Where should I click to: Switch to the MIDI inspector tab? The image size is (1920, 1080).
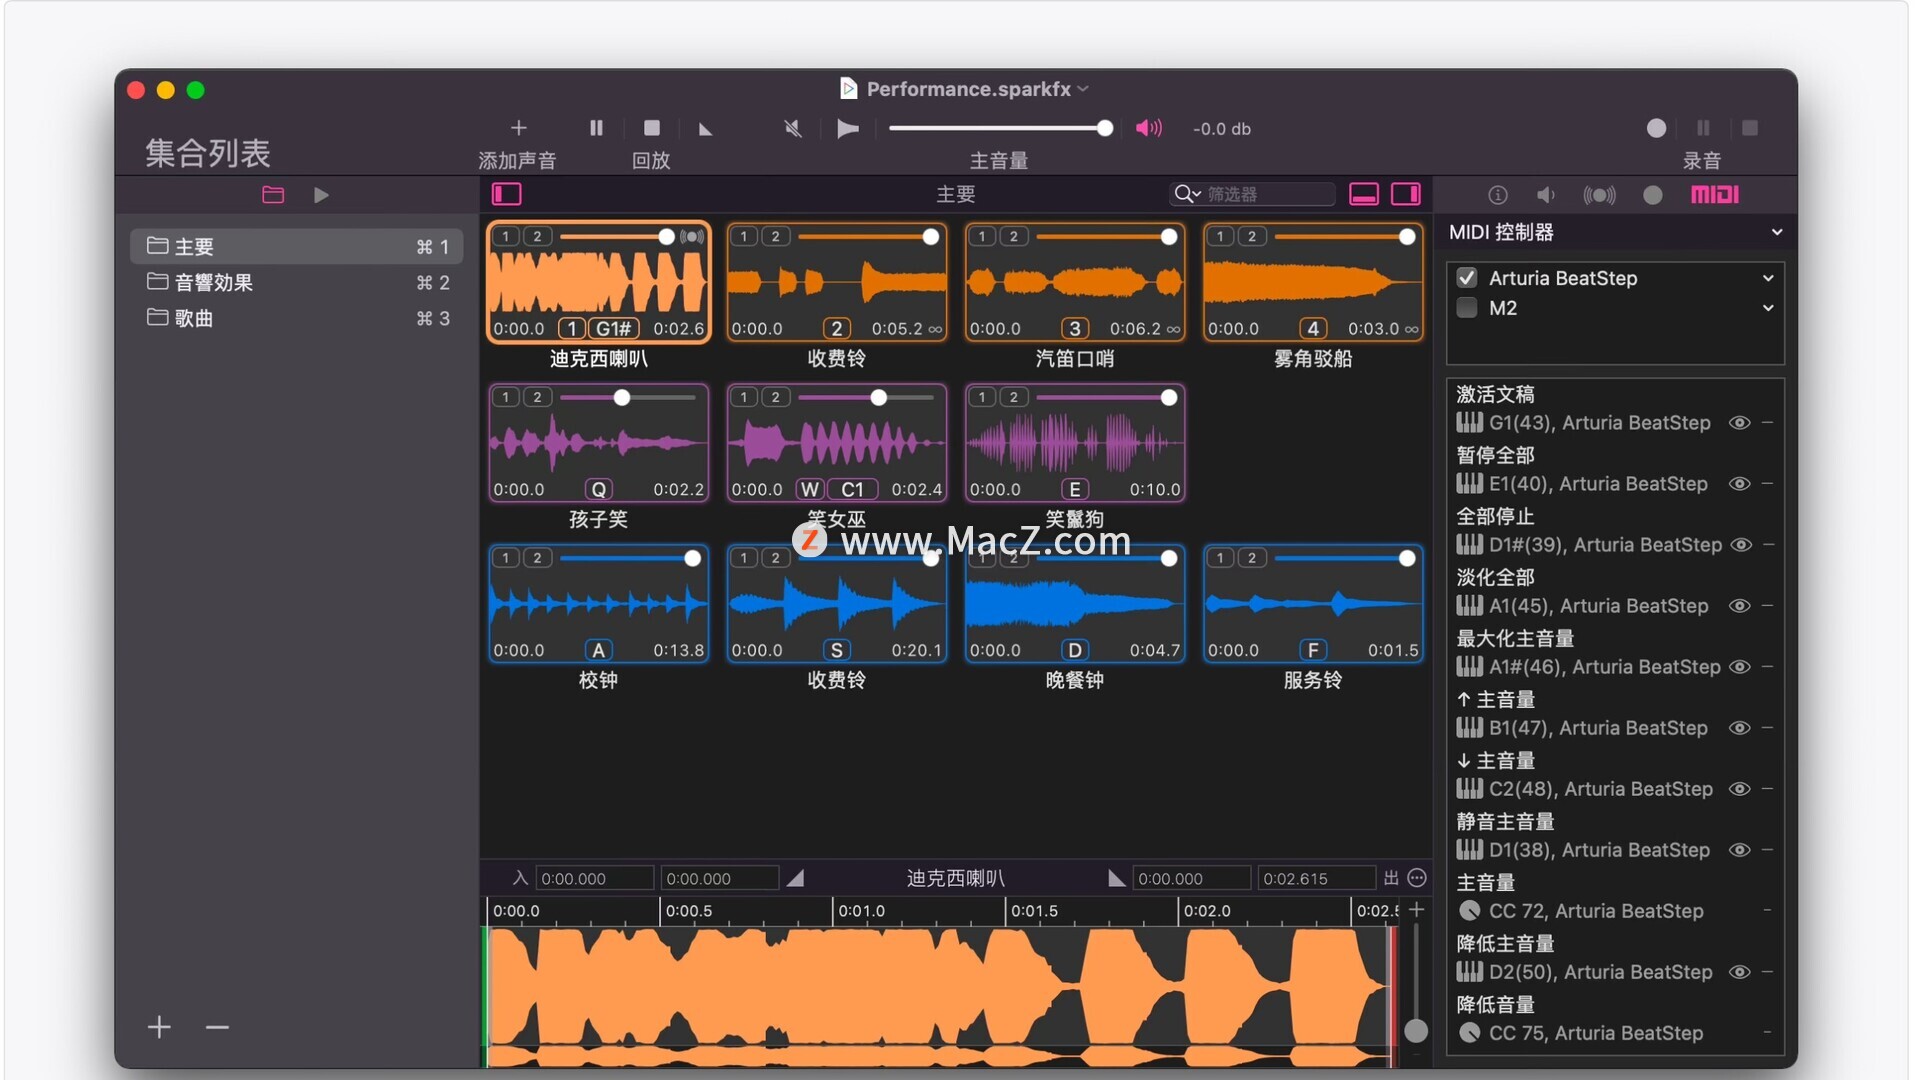1715,195
